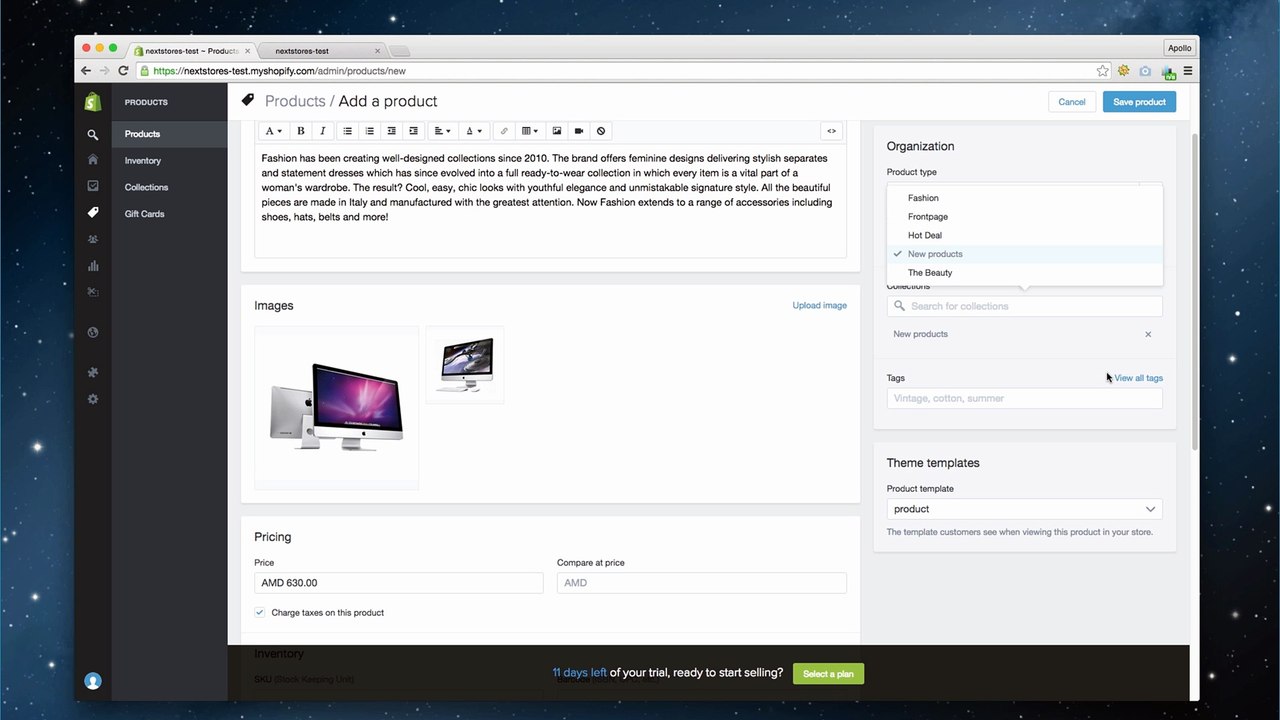Image resolution: width=1280 pixels, height=720 pixels.
Task: Toggle italic formatting in the description editor
Action: 322,131
